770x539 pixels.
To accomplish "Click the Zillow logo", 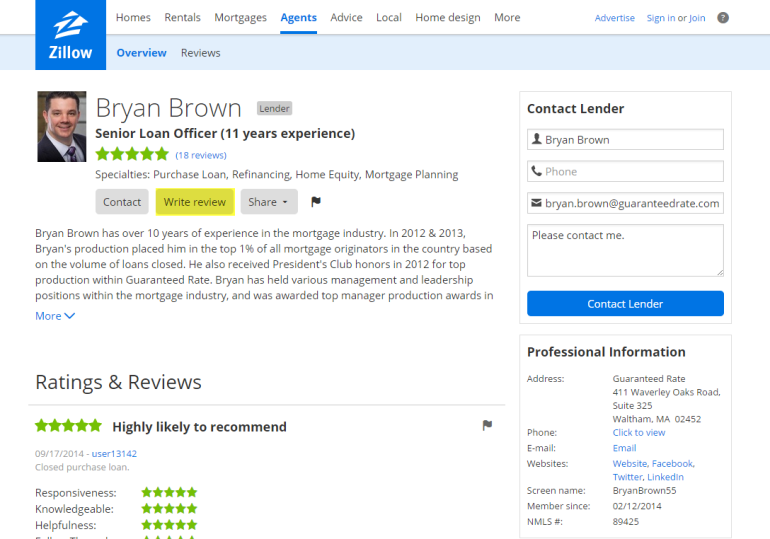I will click(x=70, y=35).
